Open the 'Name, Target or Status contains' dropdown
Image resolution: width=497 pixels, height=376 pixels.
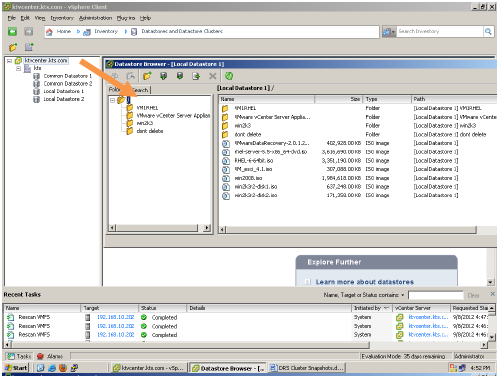[403, 295]
